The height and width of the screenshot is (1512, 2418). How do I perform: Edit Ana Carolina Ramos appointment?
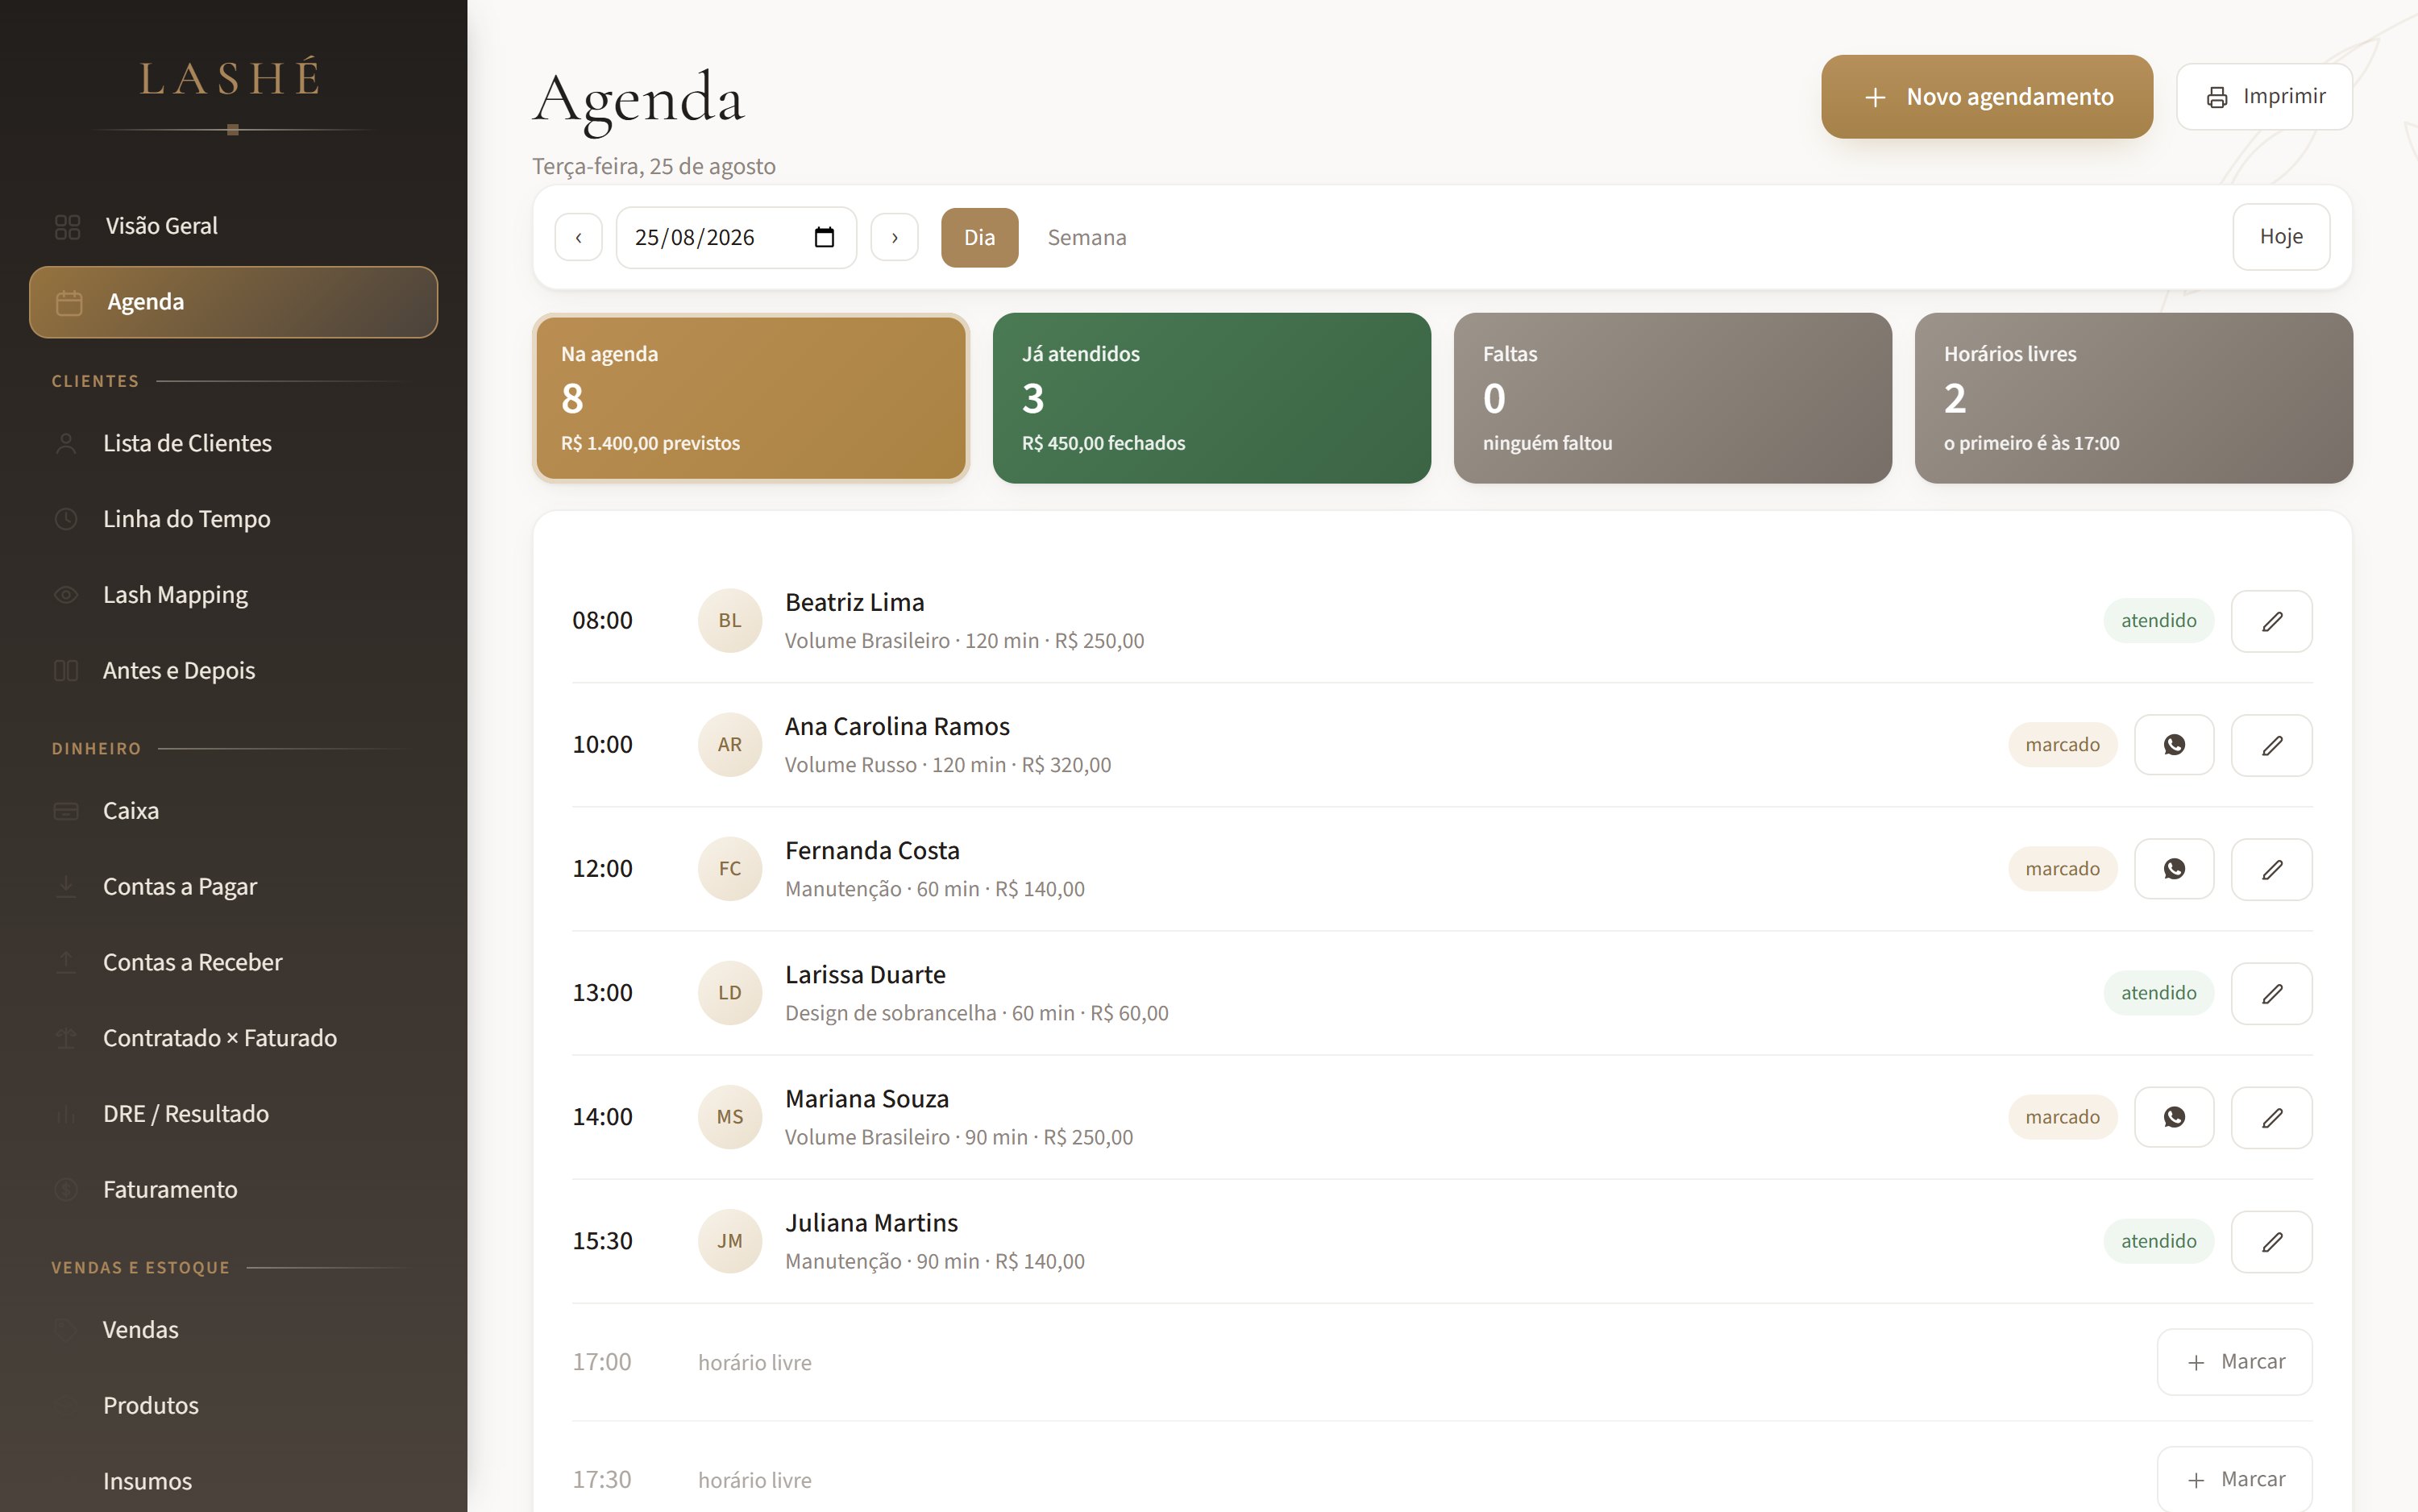[x=2271, y=745]
